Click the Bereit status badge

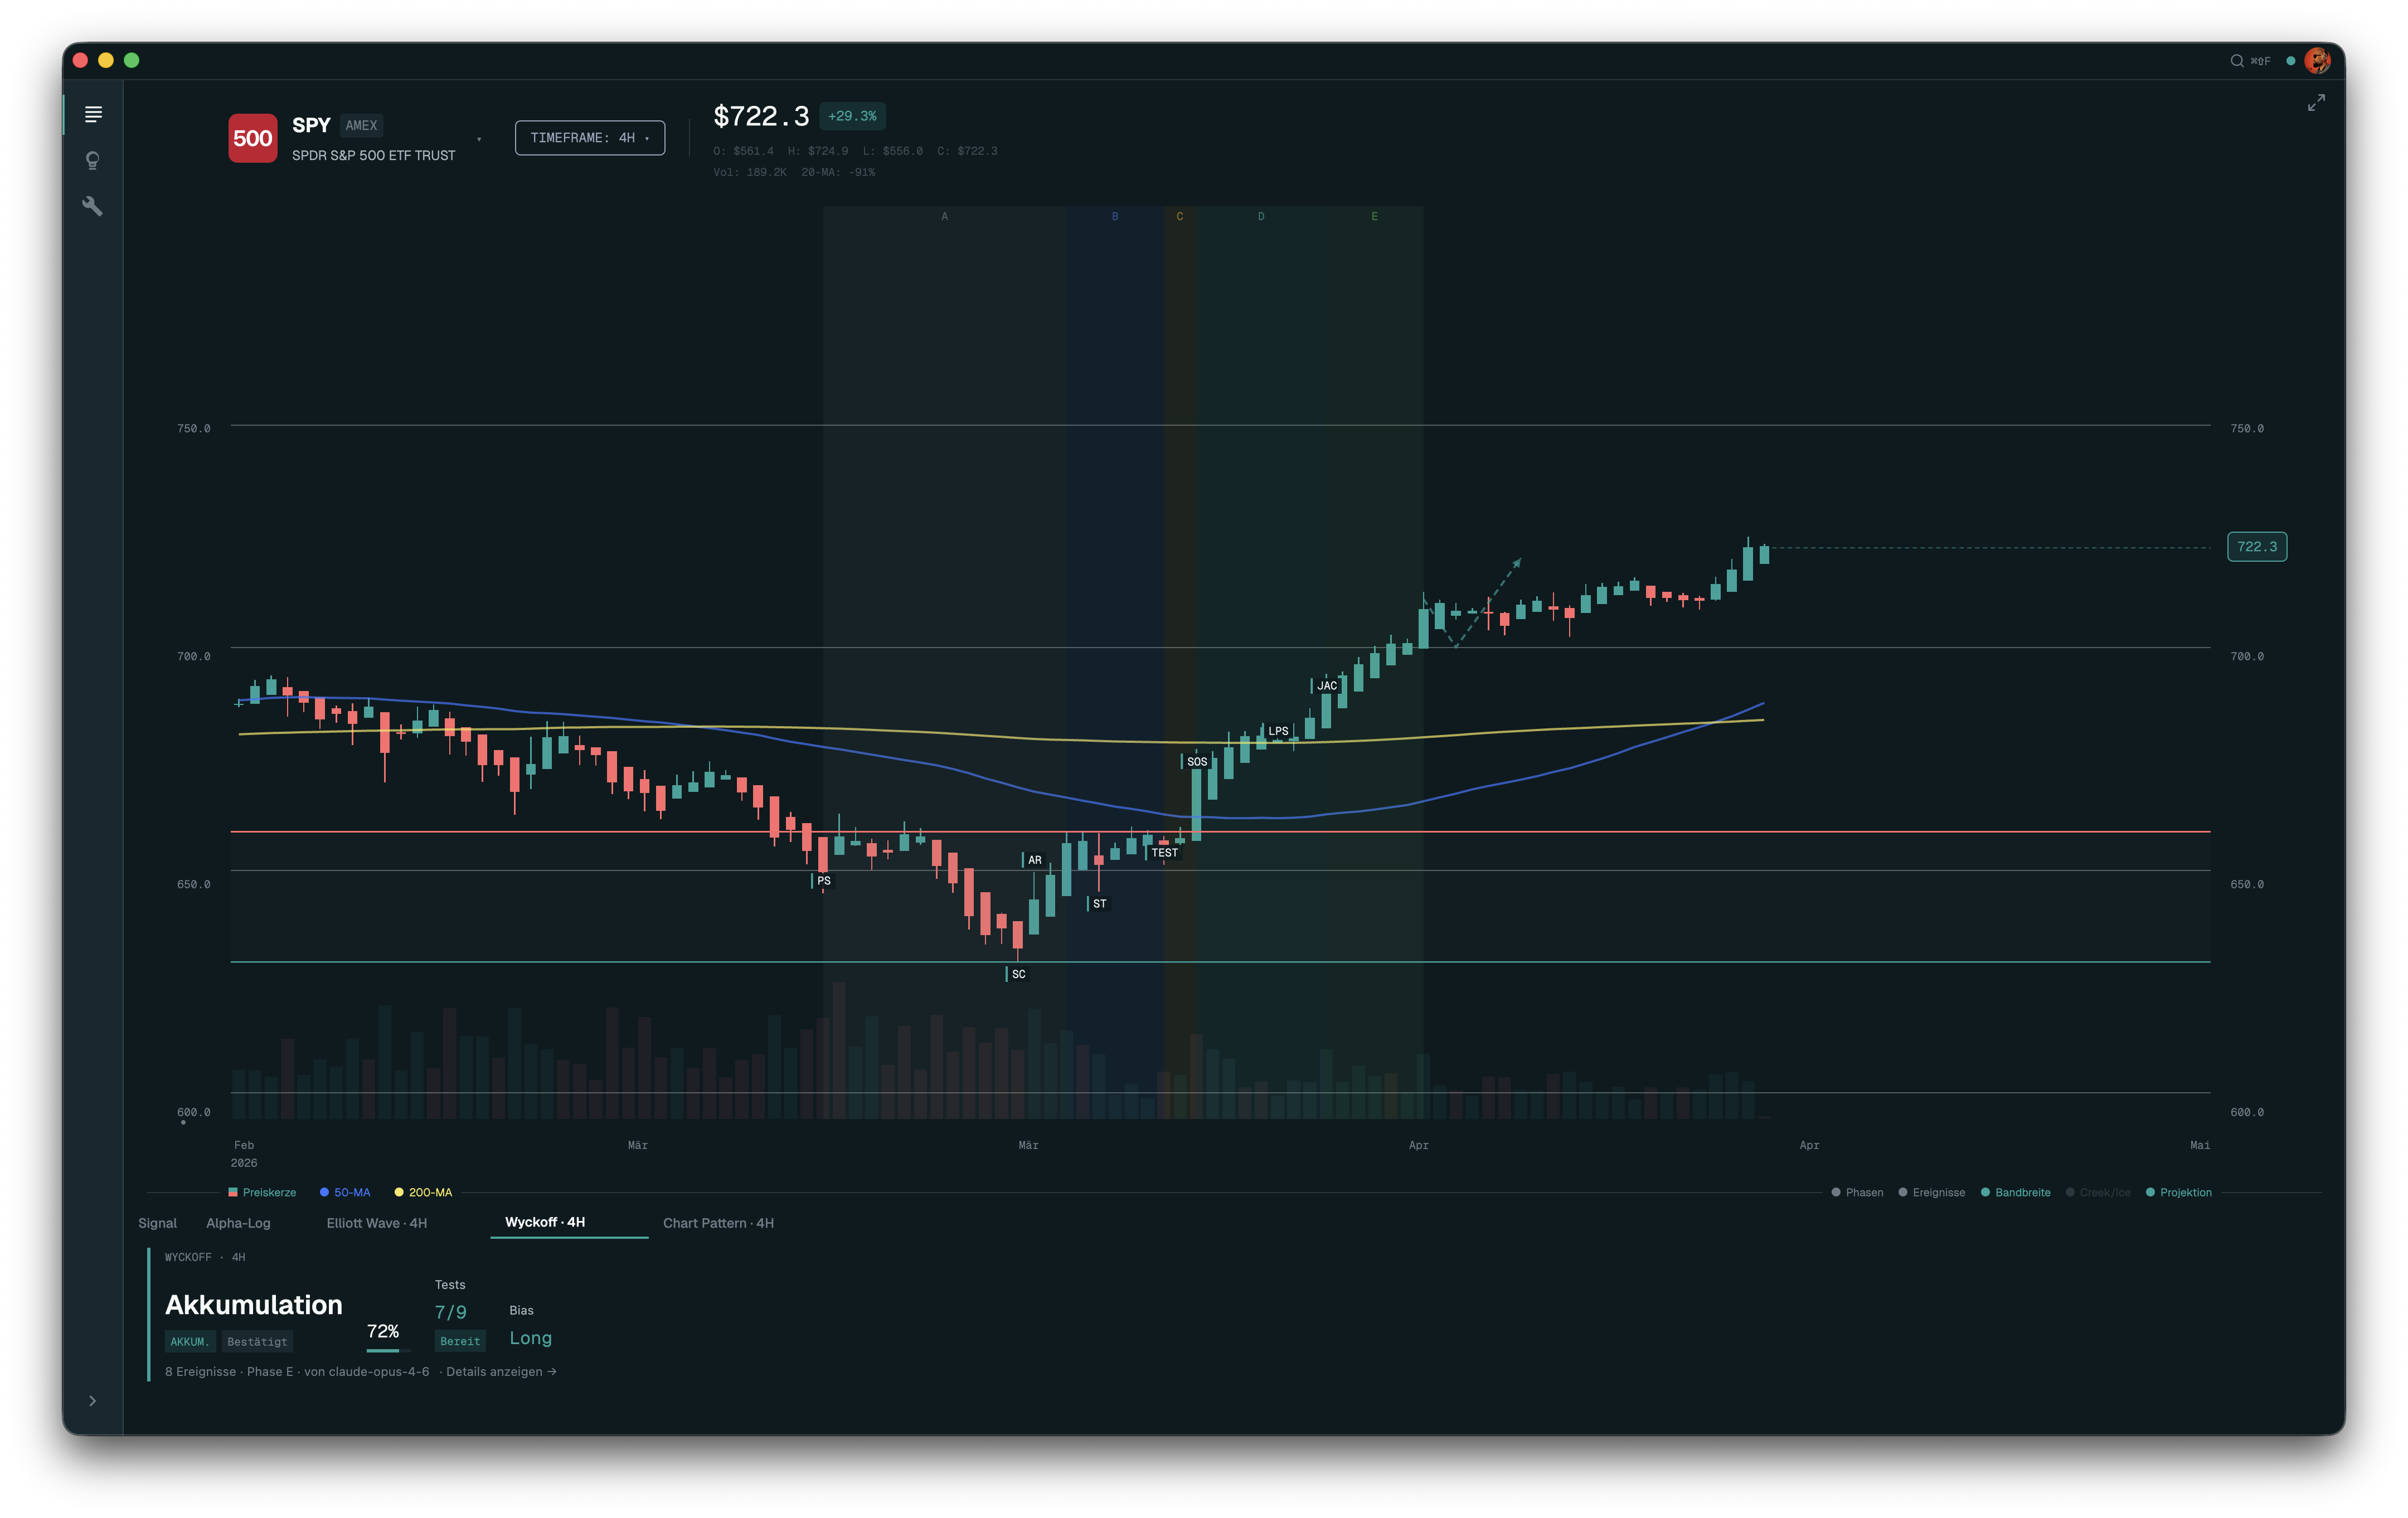(460, 1341)
